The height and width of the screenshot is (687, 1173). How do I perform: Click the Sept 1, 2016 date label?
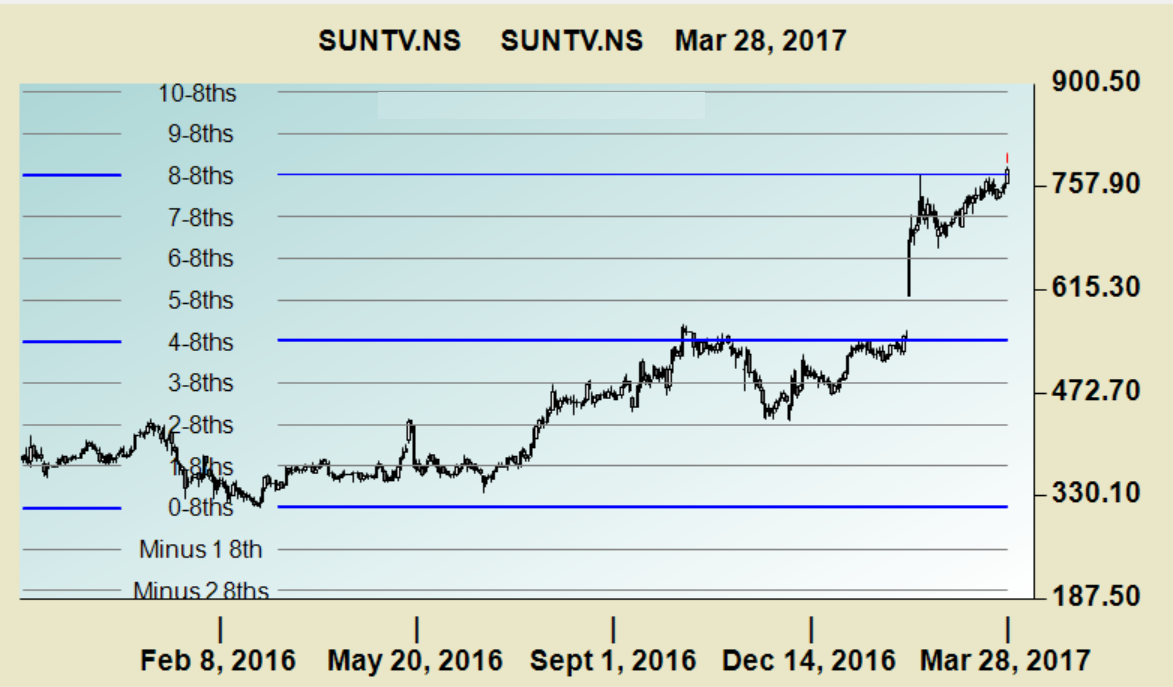click(613, 661)
